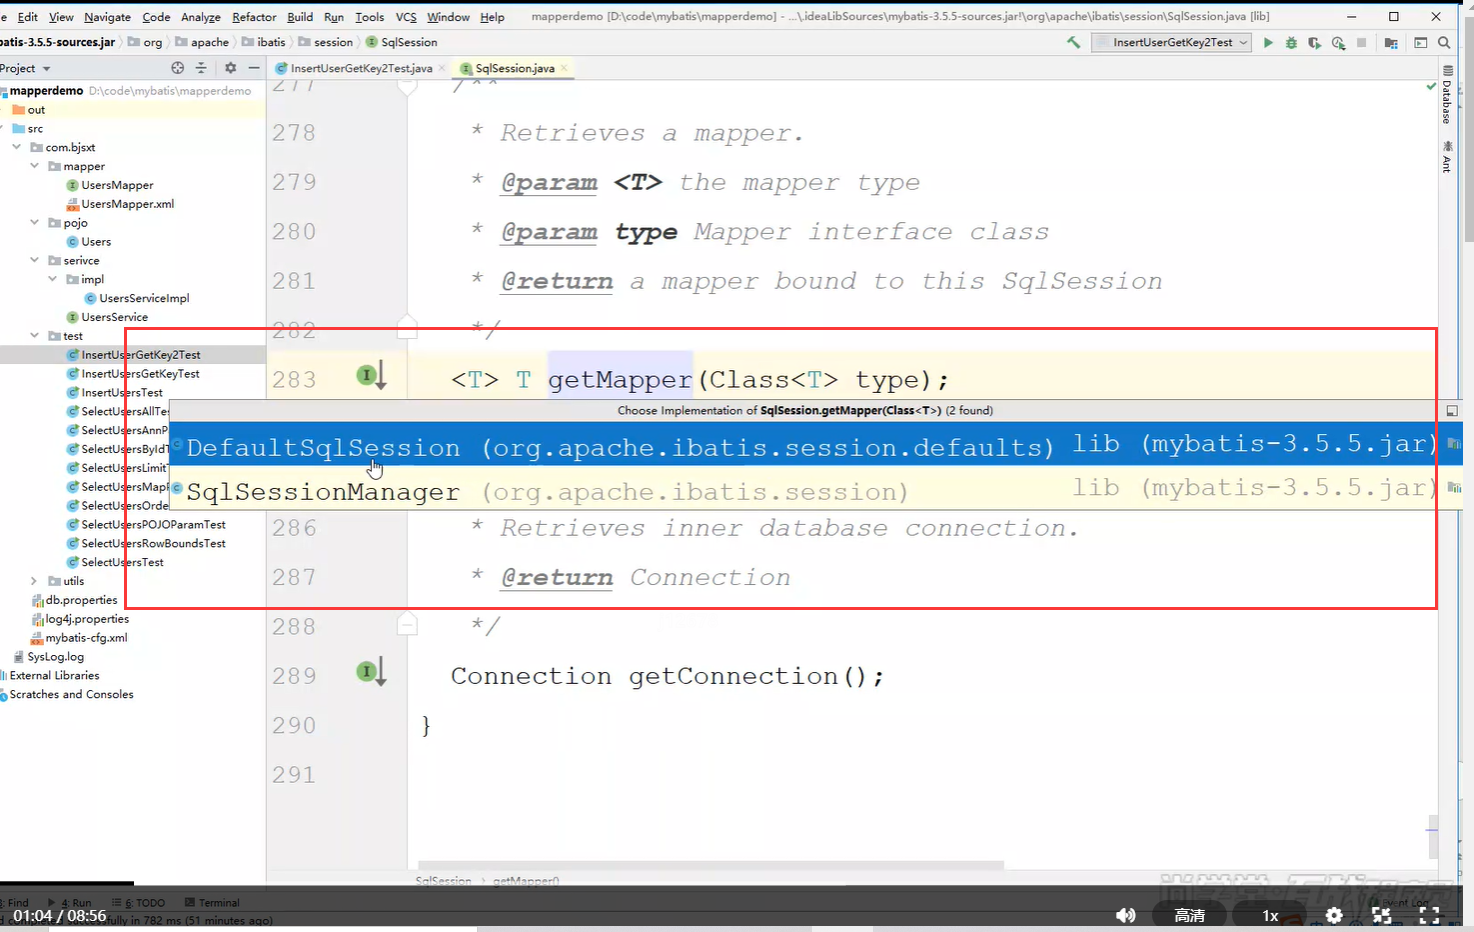Image resolution: width=1474 pixels, height=932 pixels.
Task: Click the green inspection checkmark indicator
Action: 1431,87
